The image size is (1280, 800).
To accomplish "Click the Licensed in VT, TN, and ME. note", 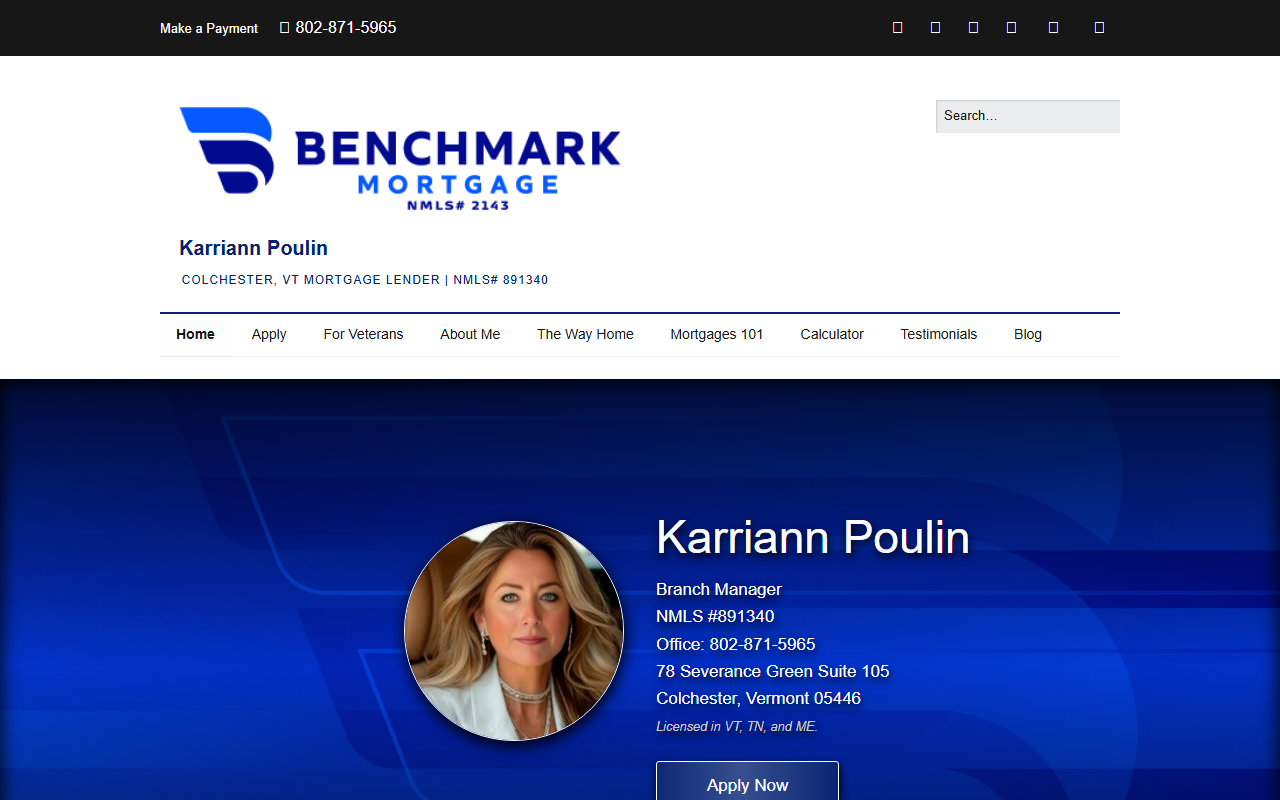I will tap(737, 727).
